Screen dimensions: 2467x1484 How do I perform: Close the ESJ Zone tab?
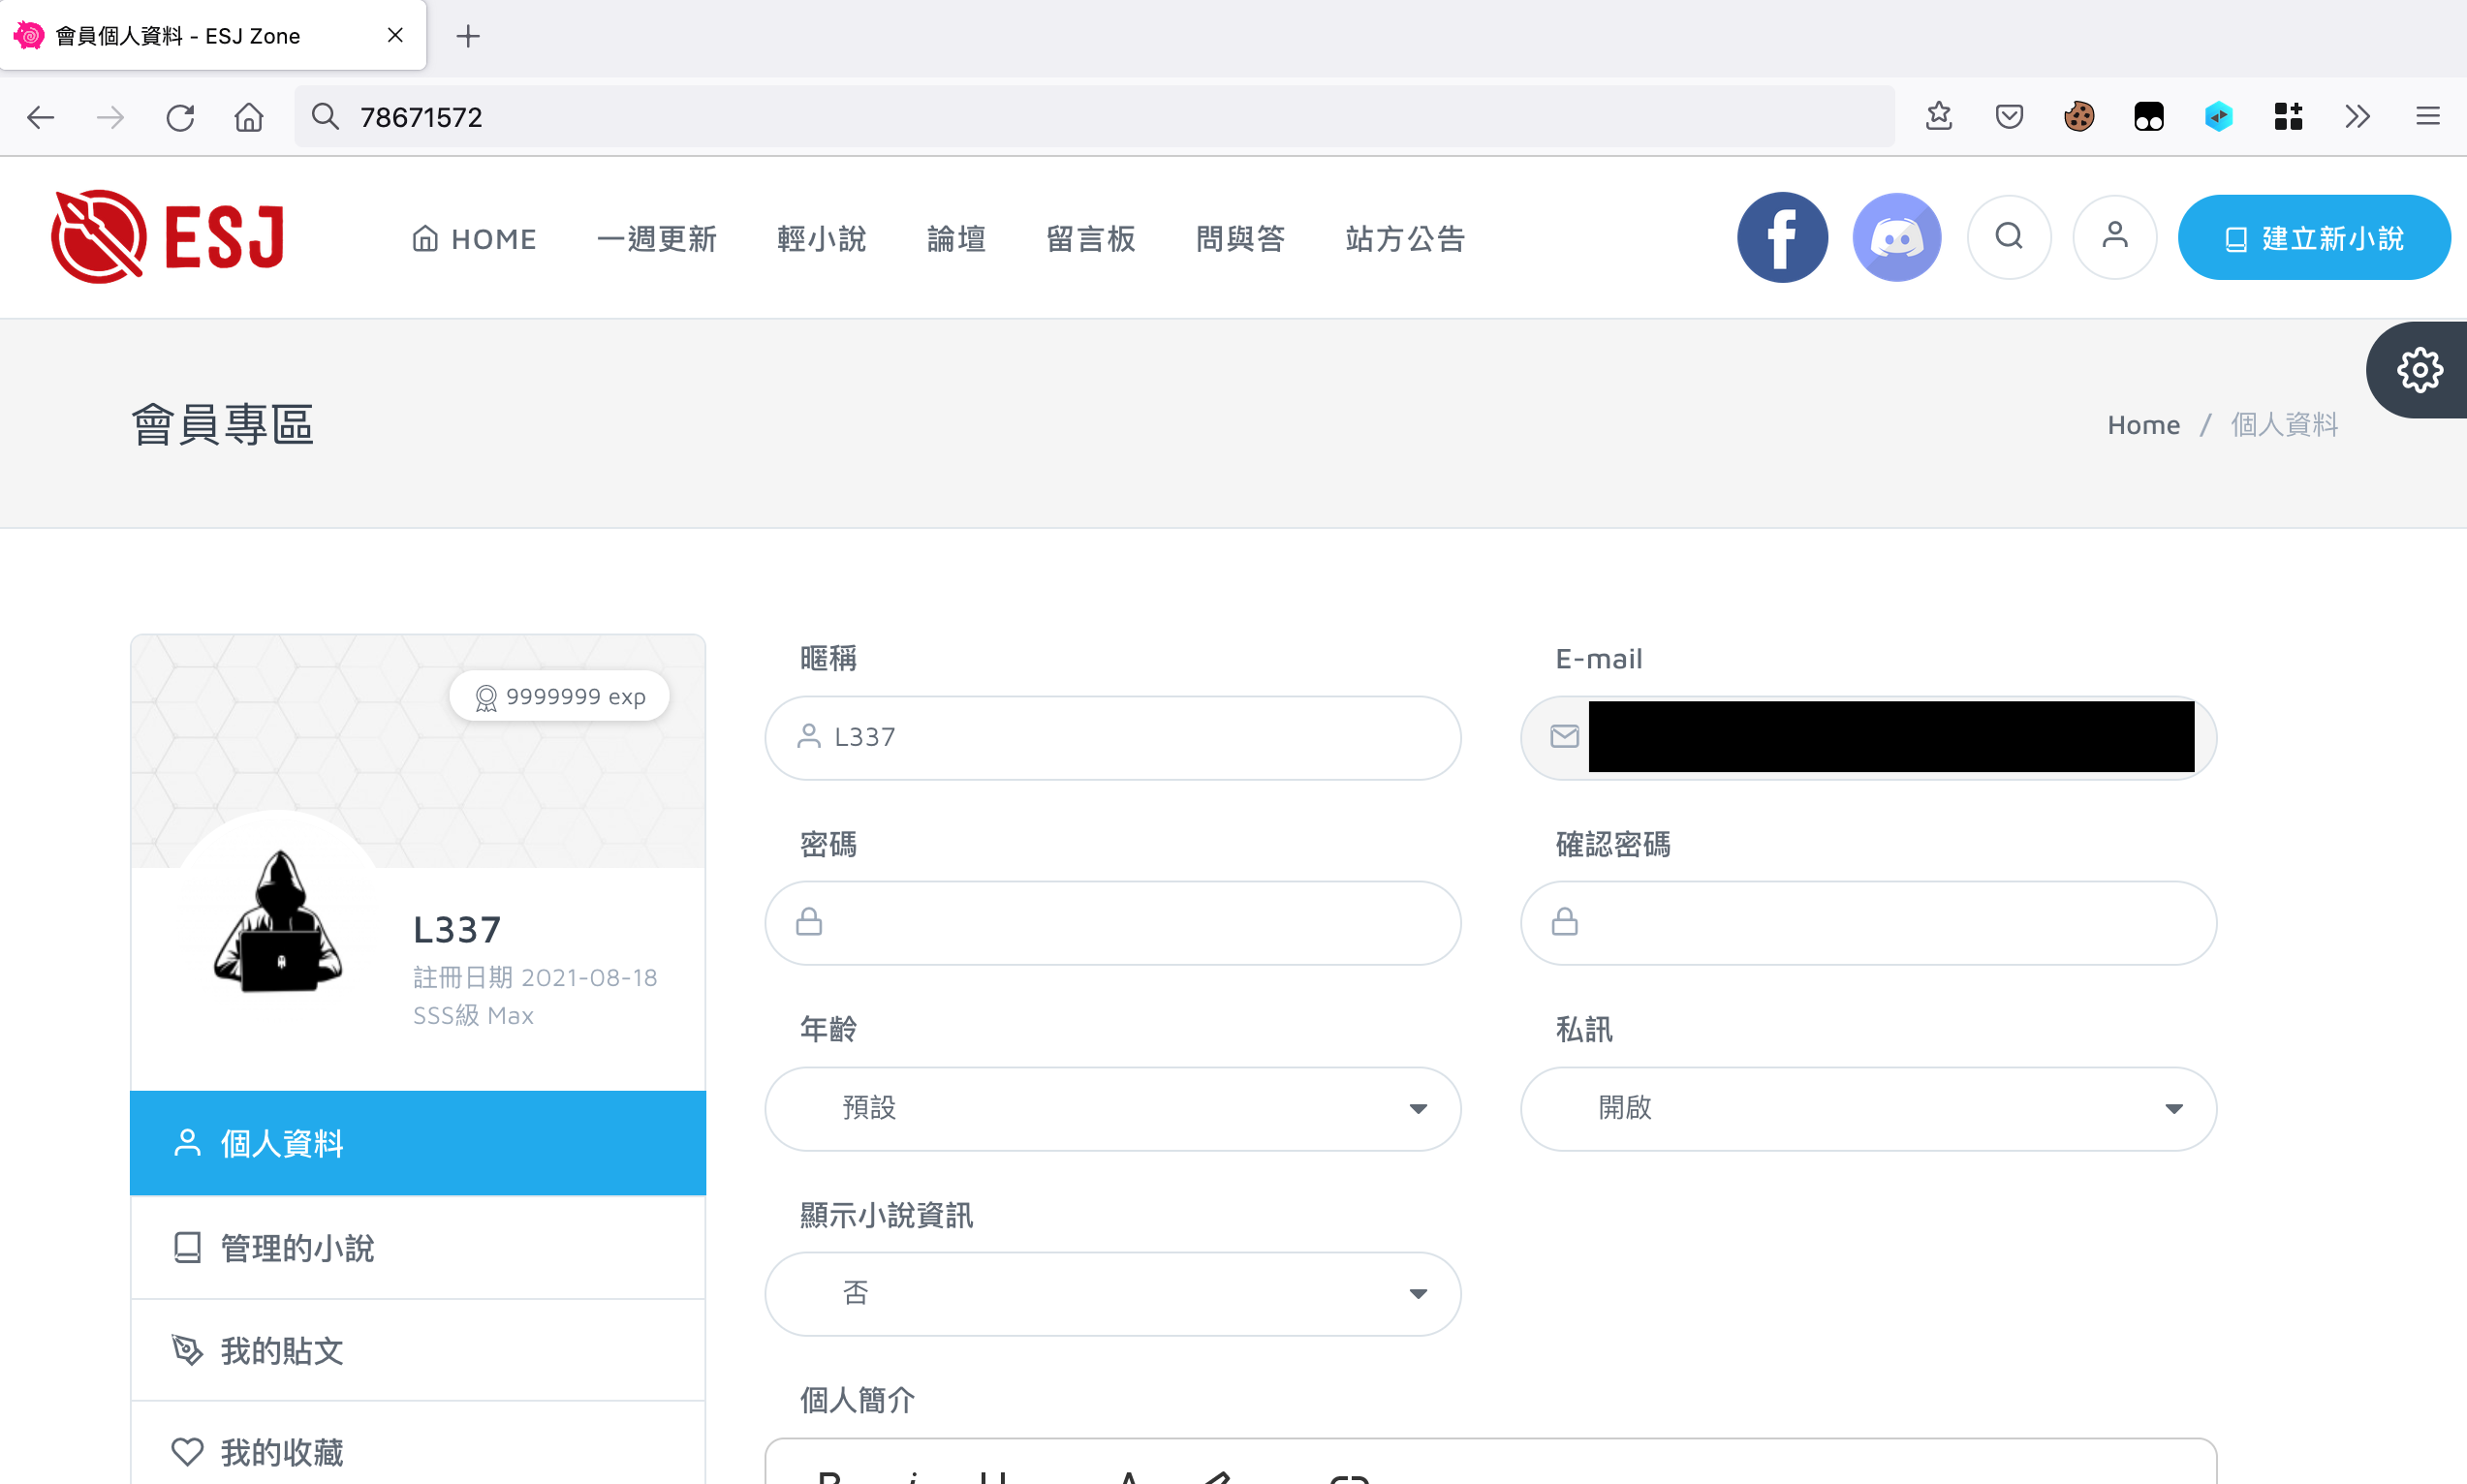point(395,35)
